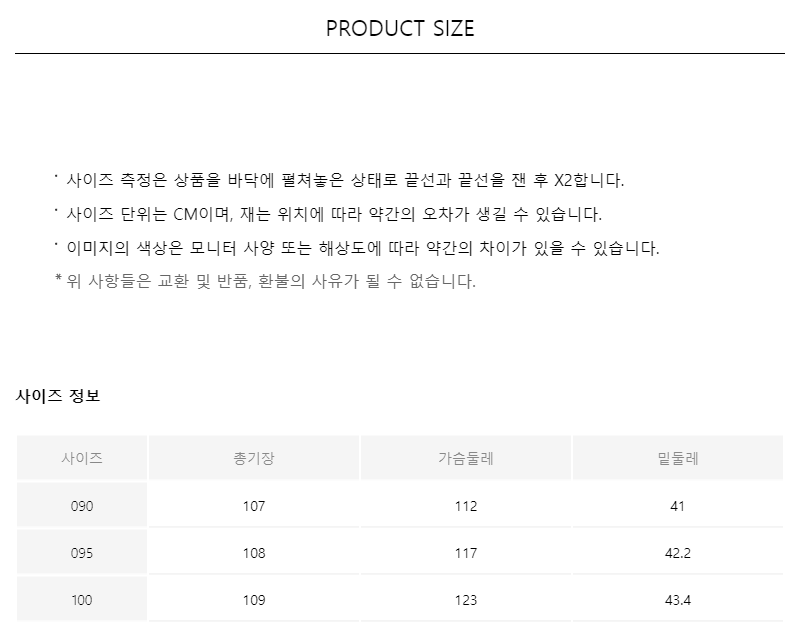Click the CM unit note line
800x639 pixels.
[328, 214]
